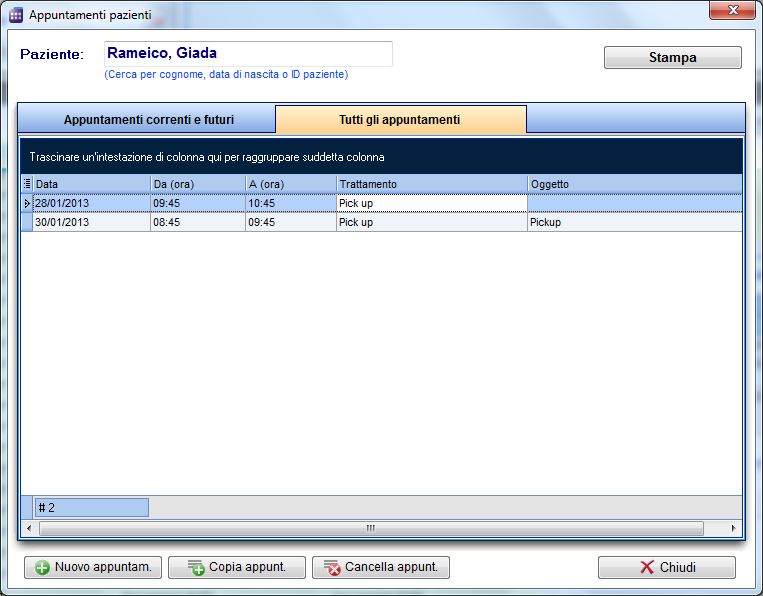Click the group-by panel Trascinare un'intestazione text
The width and height of the screenshot is (763, 596).
pos(207,157)
